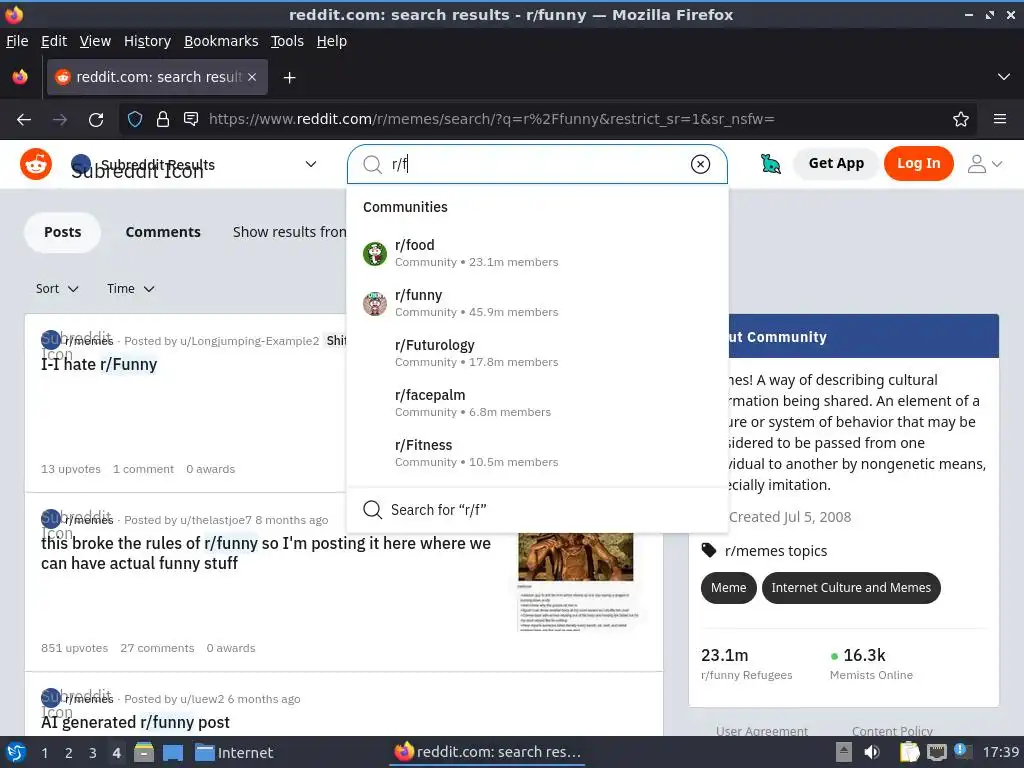This screenshot has height=768, width=1024.
Task: Open Firefox View icon in tab bar
Action: point(20,77)
